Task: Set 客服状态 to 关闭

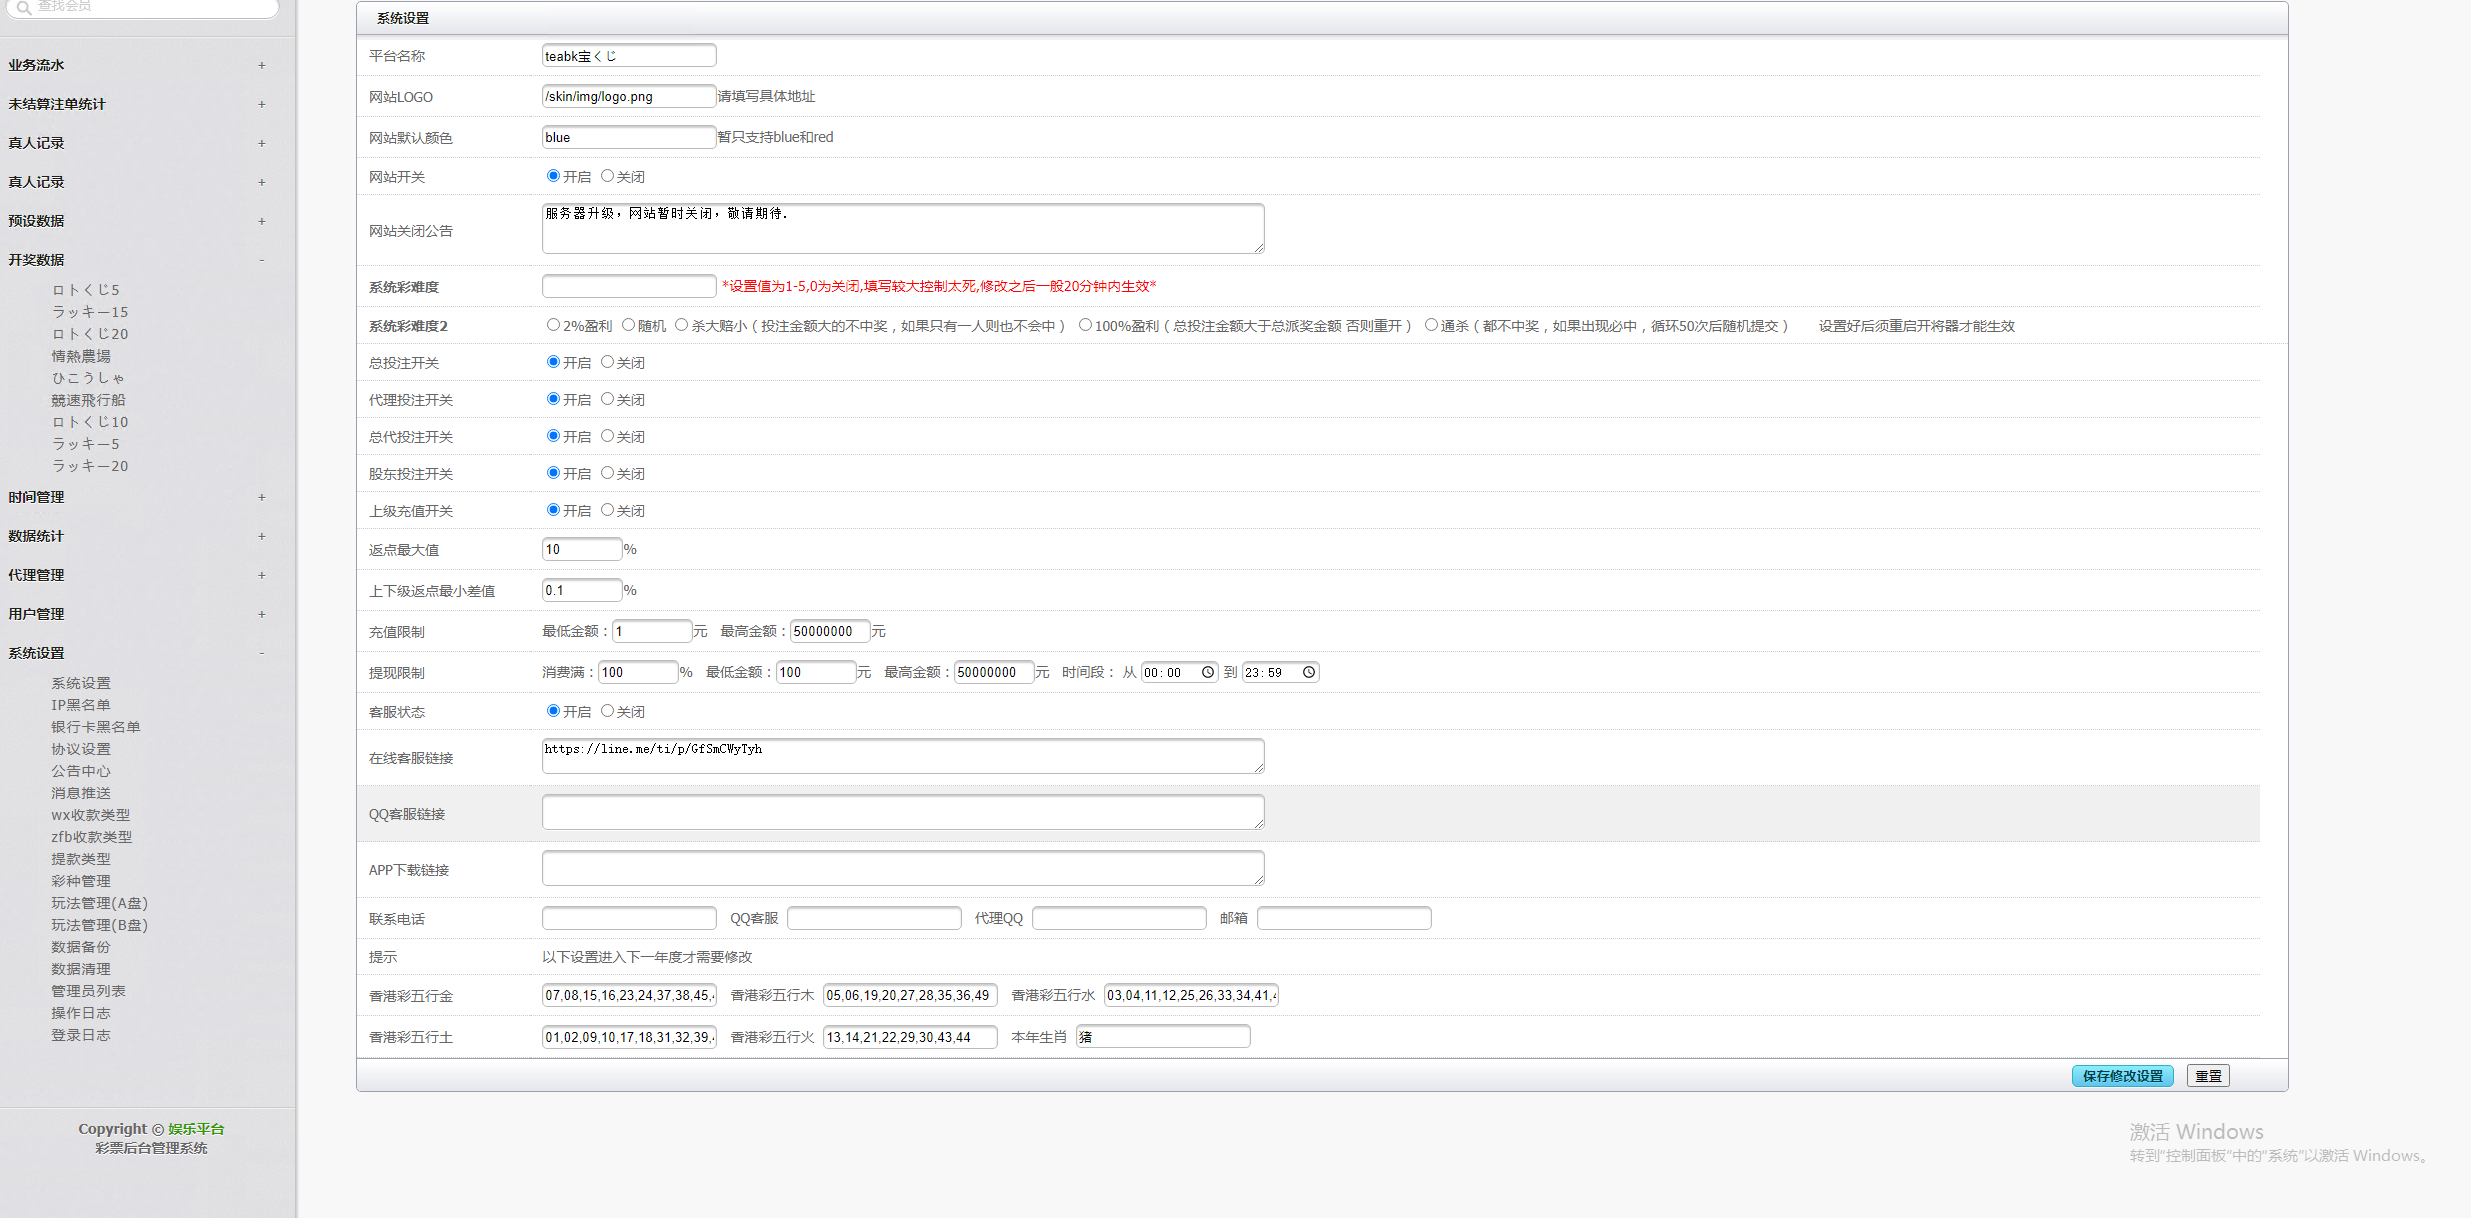Action: tap(607, 711)
